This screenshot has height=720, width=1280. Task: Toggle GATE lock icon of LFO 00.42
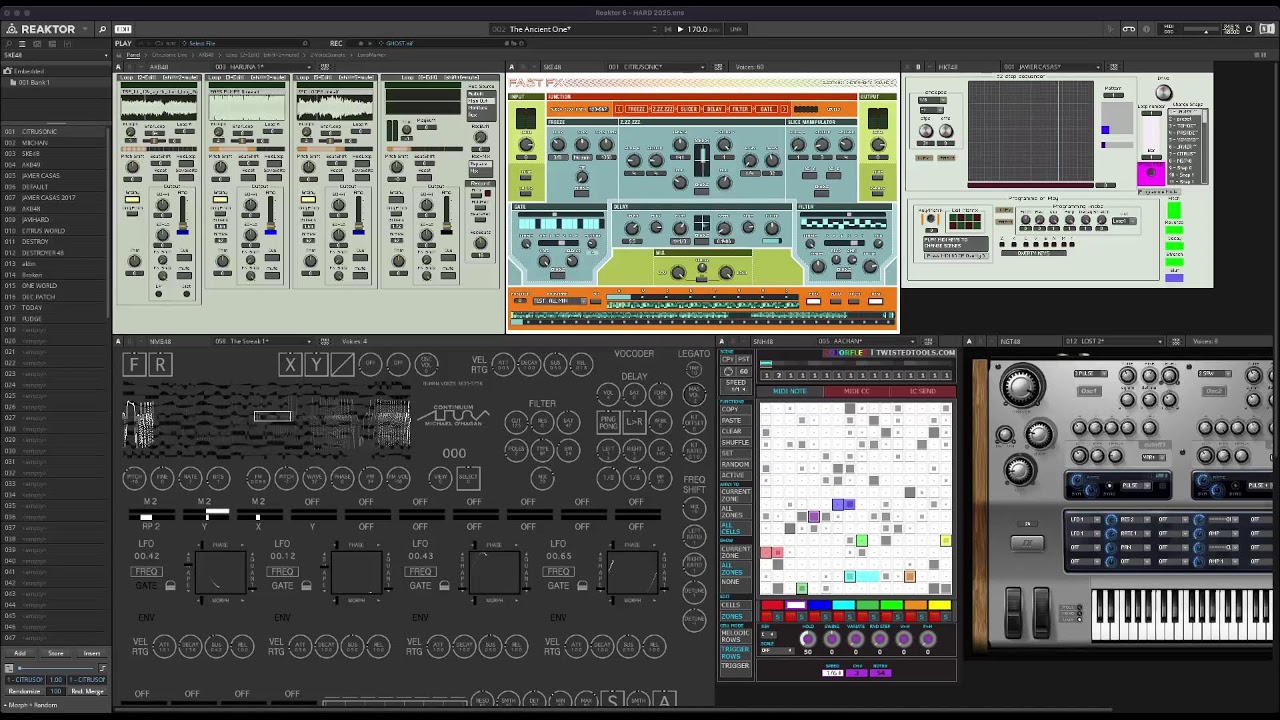170,586
